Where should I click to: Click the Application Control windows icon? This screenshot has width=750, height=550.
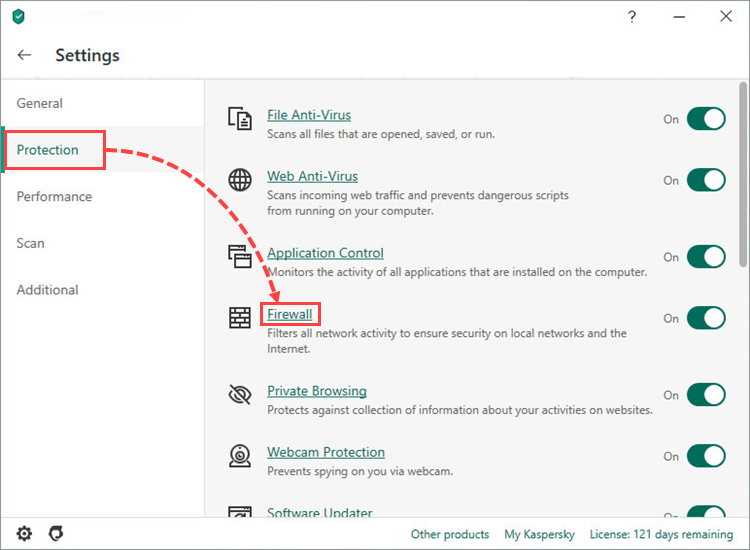point(240,256)
